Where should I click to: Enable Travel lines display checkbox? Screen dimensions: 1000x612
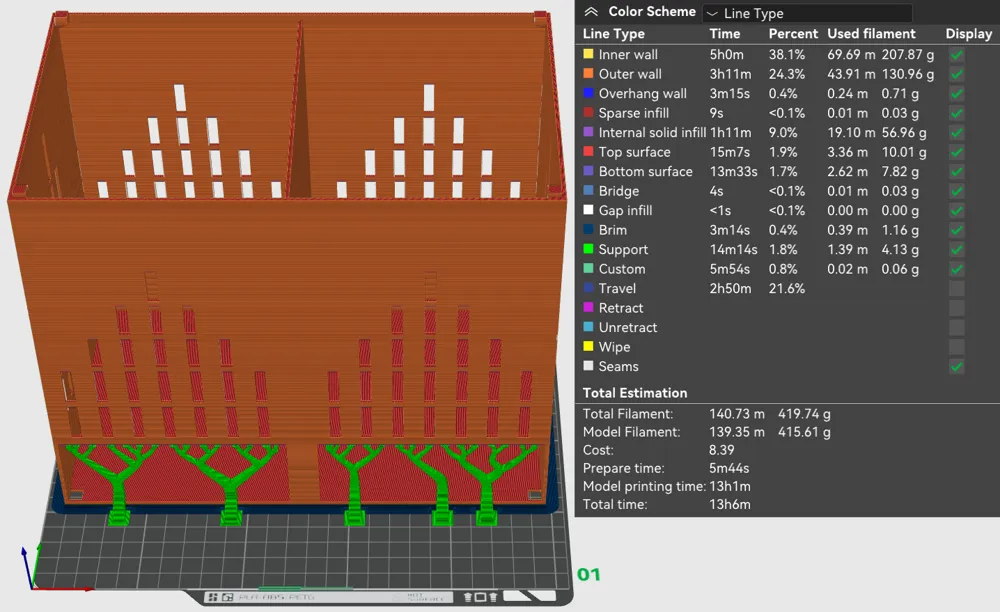point(956,289)
